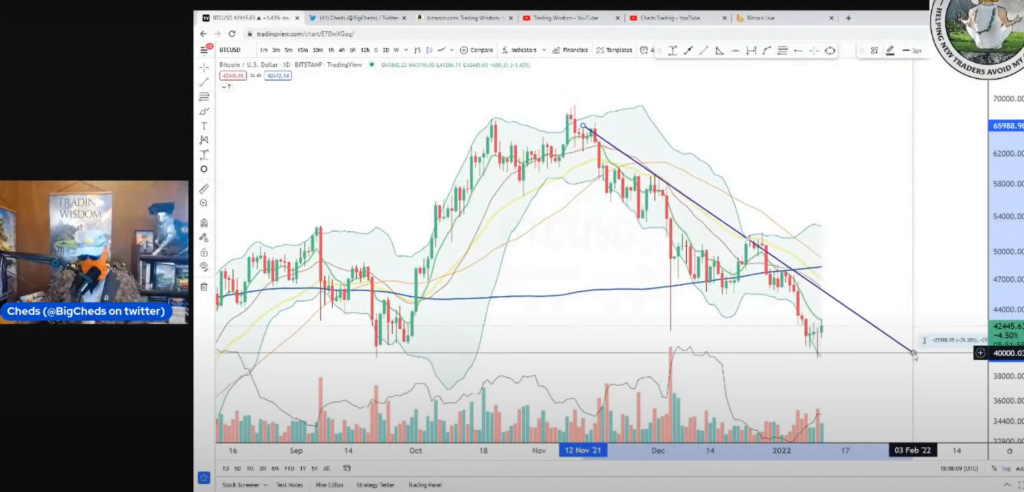Click the trash icon to remove drawings
The height and width of the screenshot is (492, 1024).
point(204,286)
